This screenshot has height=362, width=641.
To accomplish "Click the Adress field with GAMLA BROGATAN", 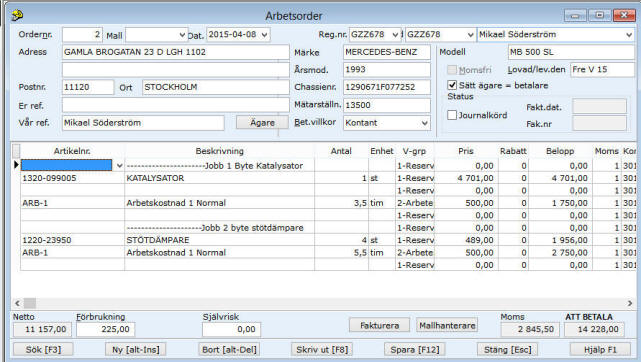I will coord(175,52).
